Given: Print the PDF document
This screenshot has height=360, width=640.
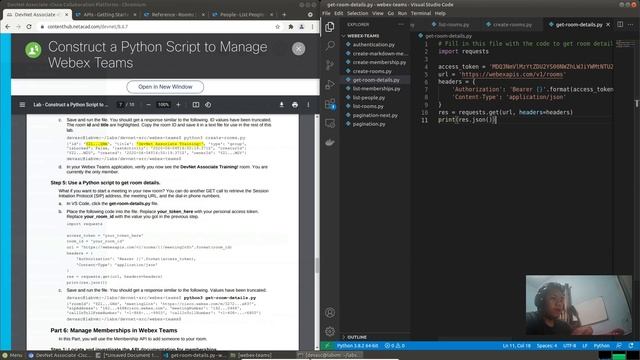Looking at the screenshot, I should pyautogui.click(x=295, y=105).
